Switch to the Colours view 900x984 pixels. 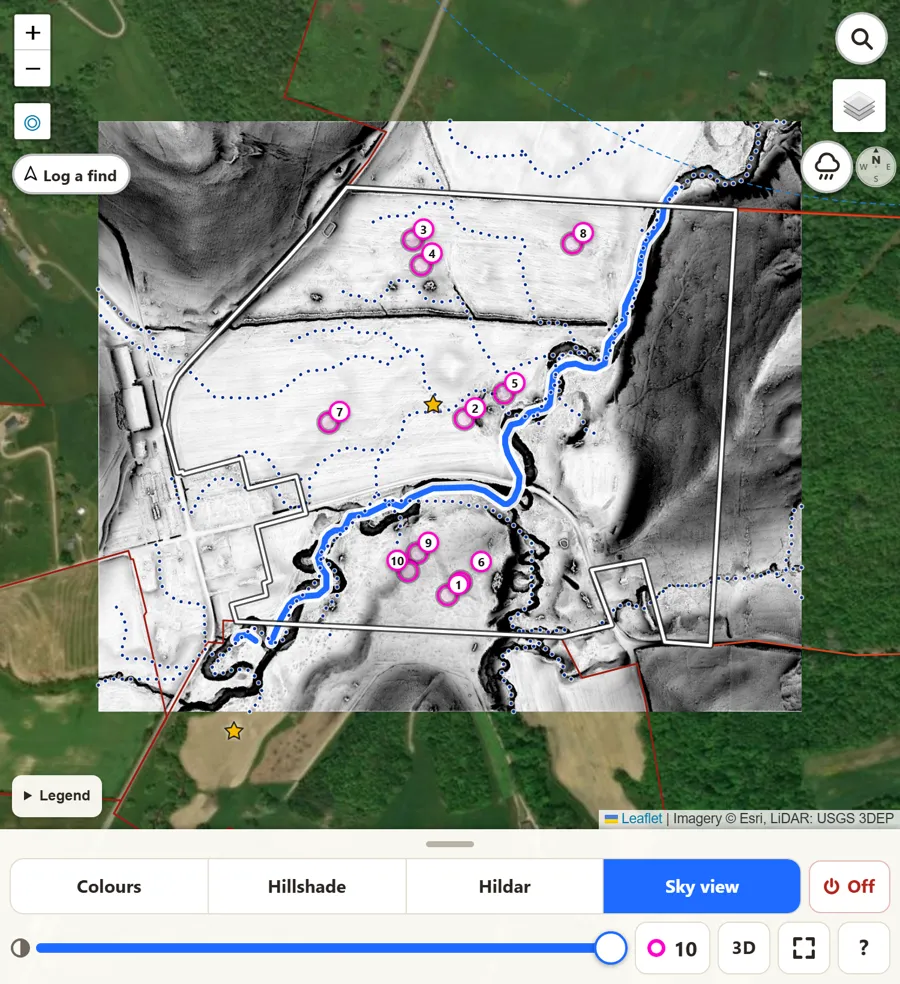pos(109,886)
